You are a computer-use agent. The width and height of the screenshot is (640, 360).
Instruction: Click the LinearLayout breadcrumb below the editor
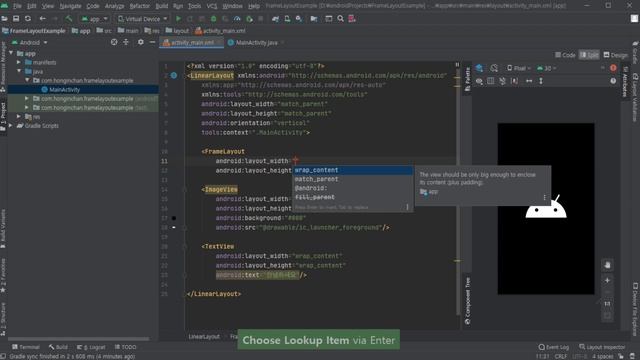coord(204,336)
